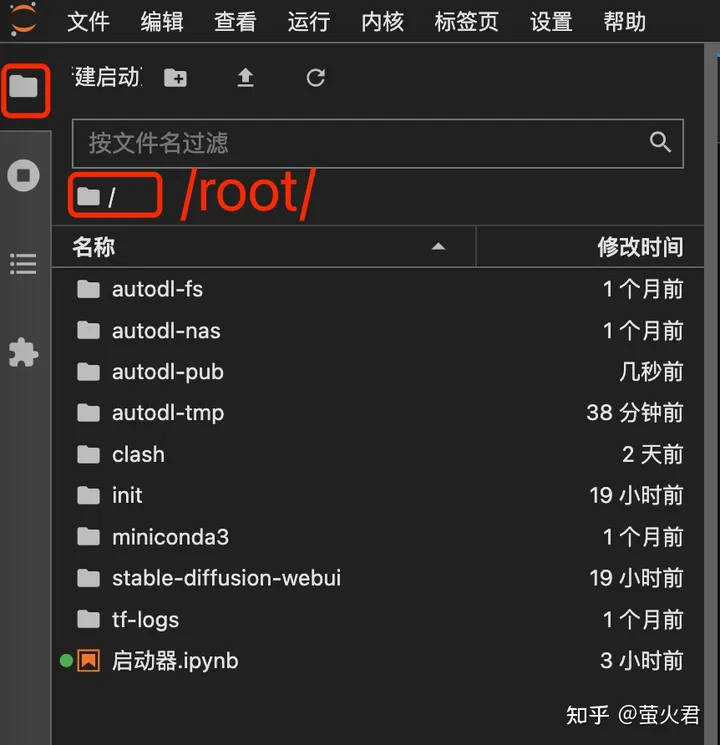Click the New Folder icon
The width and height of the screenshot is (720, 745).
(x=175, y=78)
